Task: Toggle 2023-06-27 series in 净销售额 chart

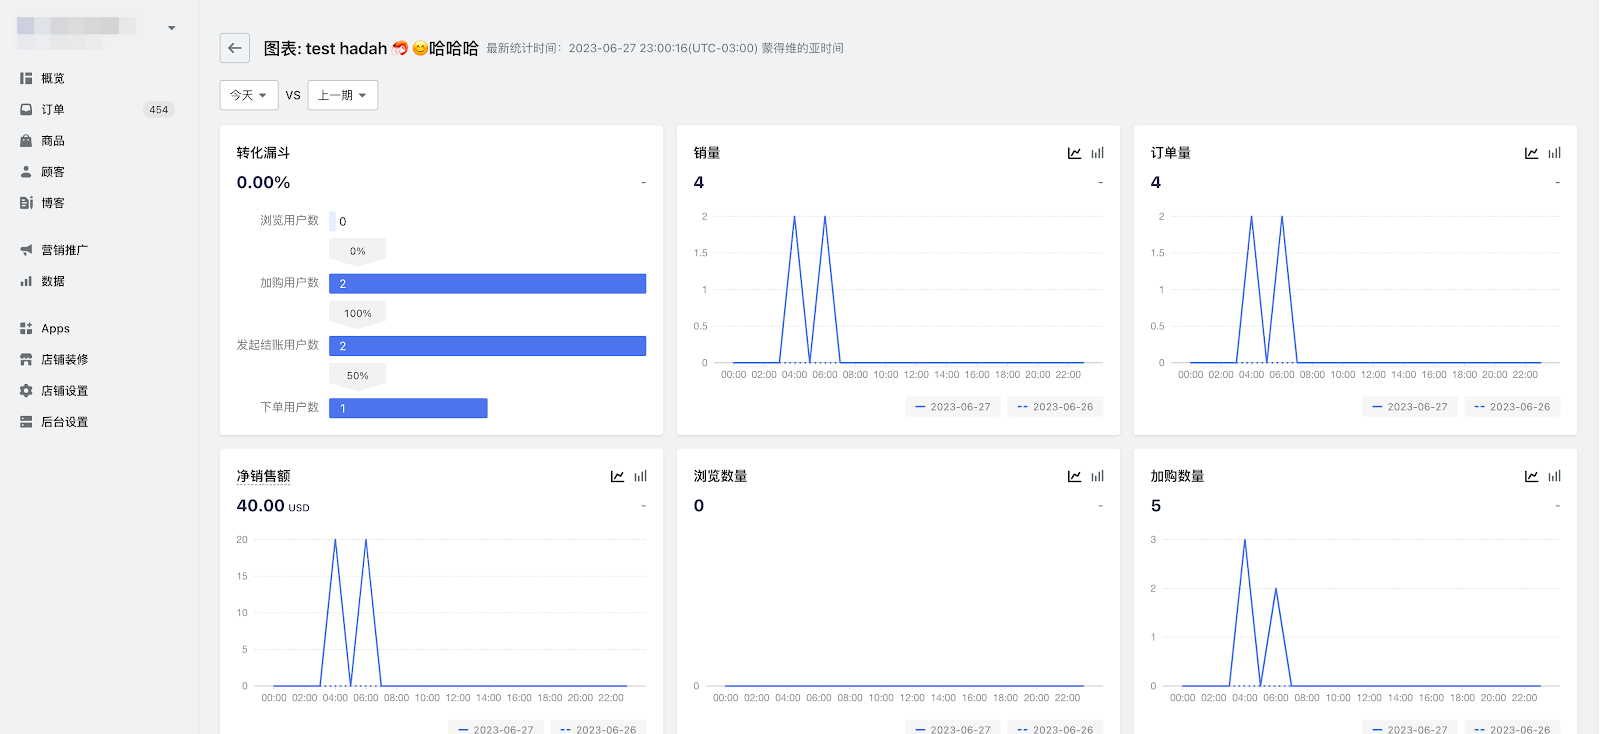Action: tap(496, 729)
